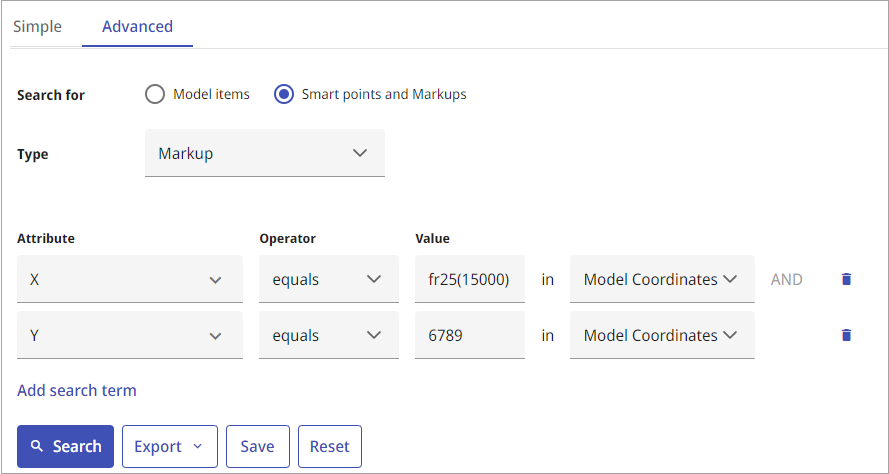Switch to the Simple tab
The width and height of the screenshot is (889, 474).
pos(37,27)
